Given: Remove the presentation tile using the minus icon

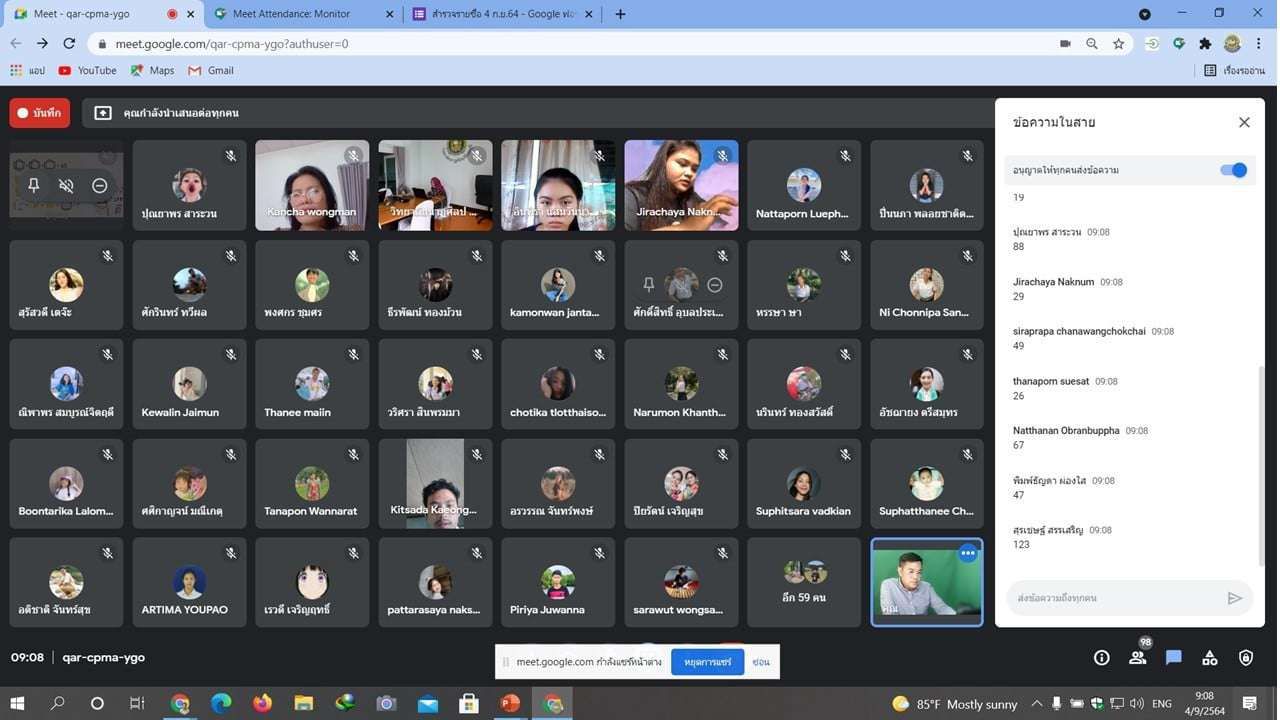Looking at the screenshot, I should tap(99, 185).
